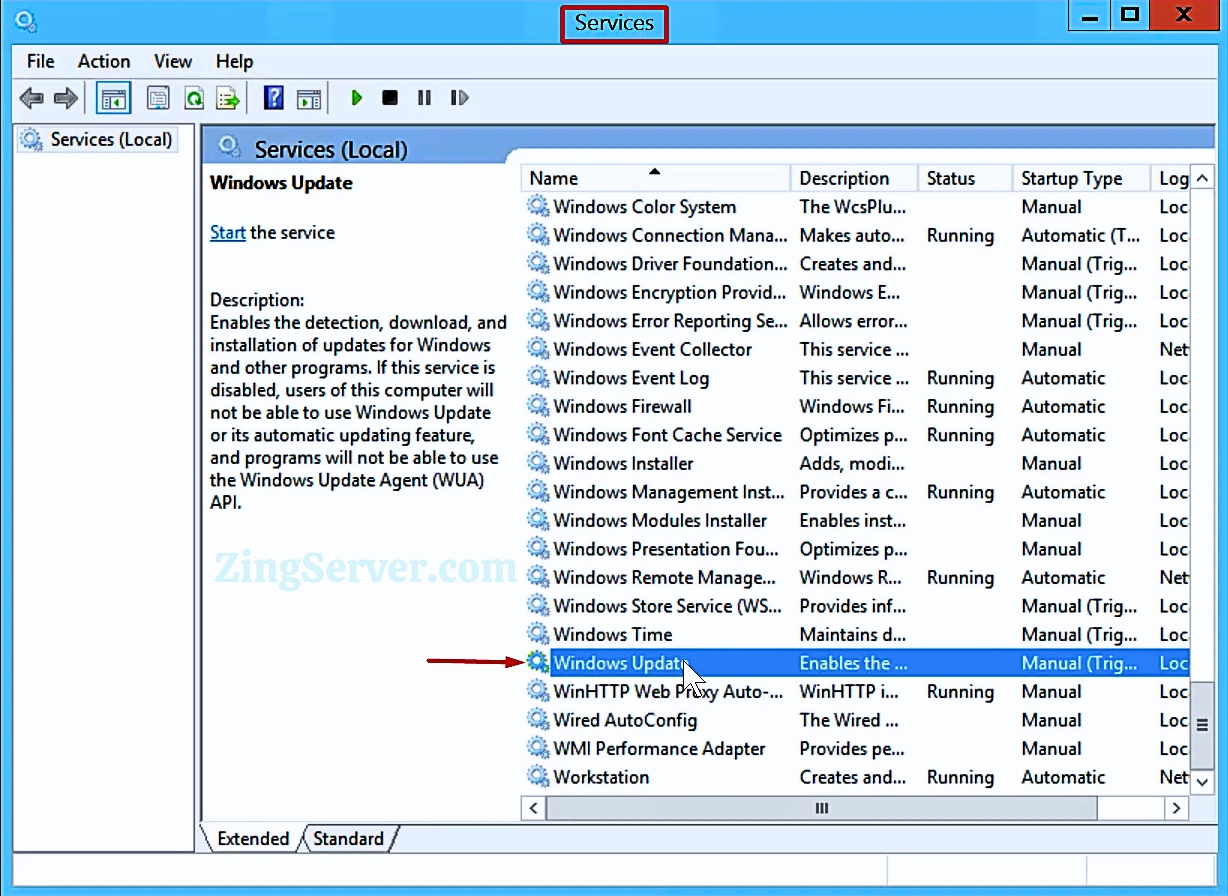
Task: Sort by the Description column header
Action: coord(854,178)
